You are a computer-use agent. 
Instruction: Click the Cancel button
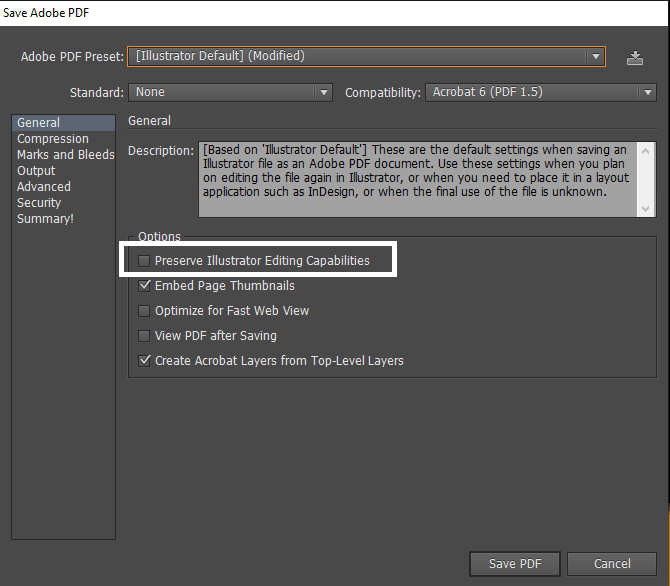(x=612, y=564)
